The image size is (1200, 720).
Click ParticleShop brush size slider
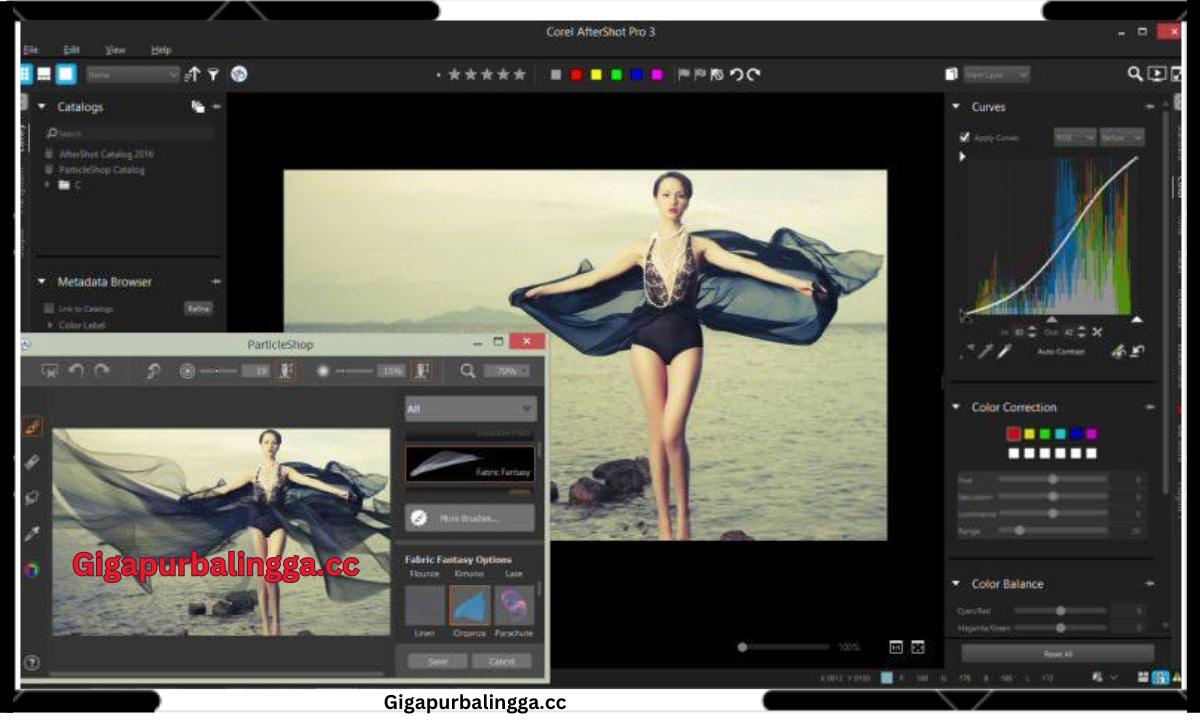218,371
